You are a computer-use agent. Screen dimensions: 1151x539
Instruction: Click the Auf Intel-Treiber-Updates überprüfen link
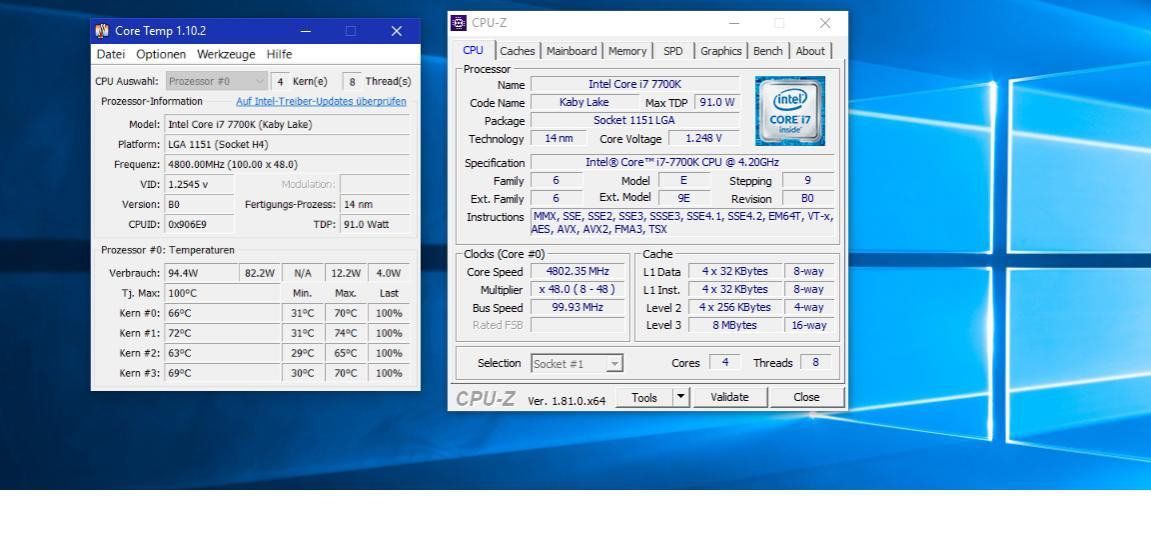coord(321,101)
